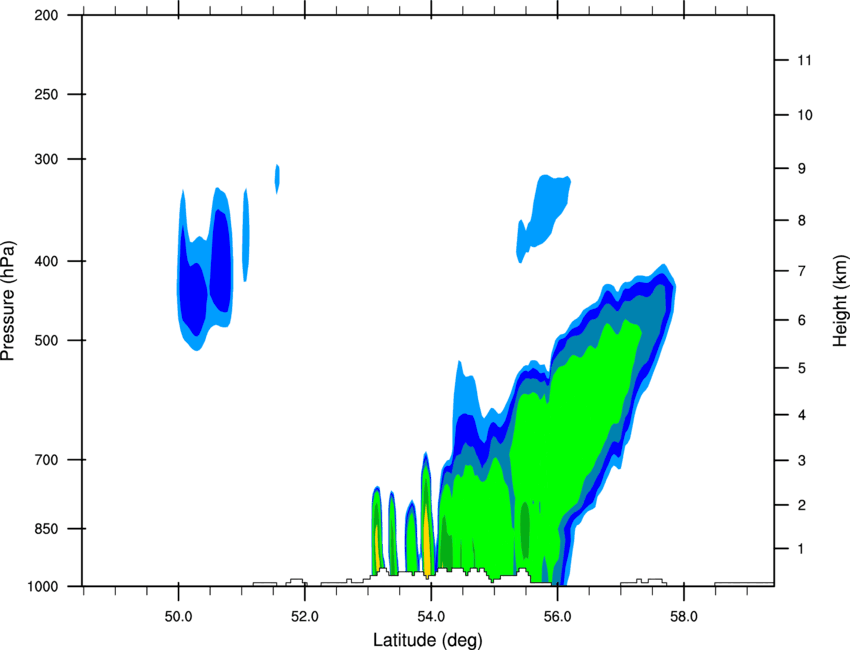
Task: Click the 1 km height label
Action: pyautogui.click(x=802, y=549)
